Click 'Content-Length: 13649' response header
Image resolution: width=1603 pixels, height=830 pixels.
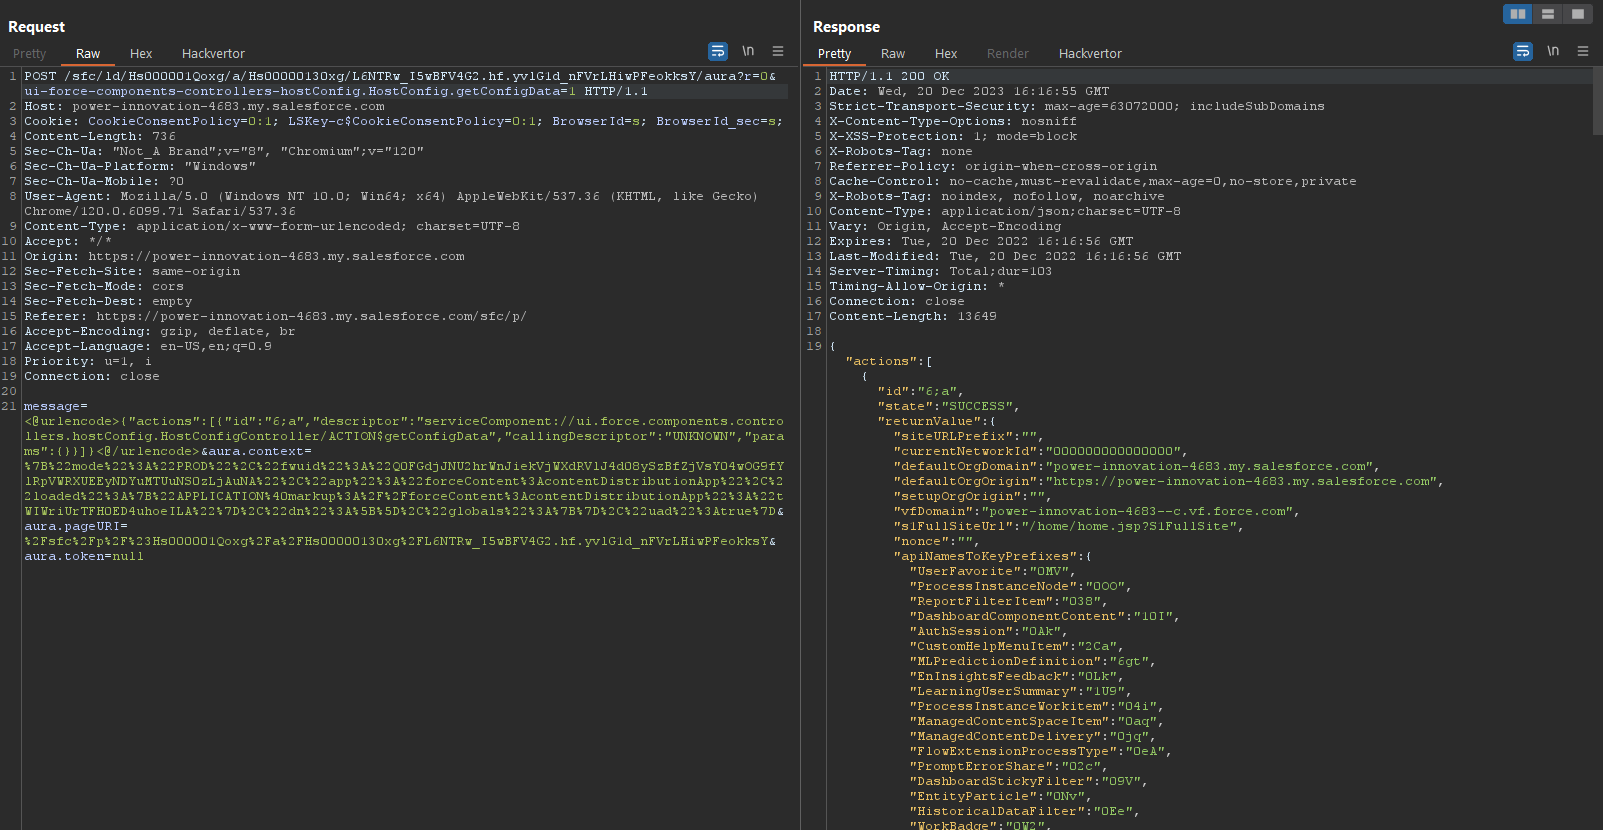[913, 316]
